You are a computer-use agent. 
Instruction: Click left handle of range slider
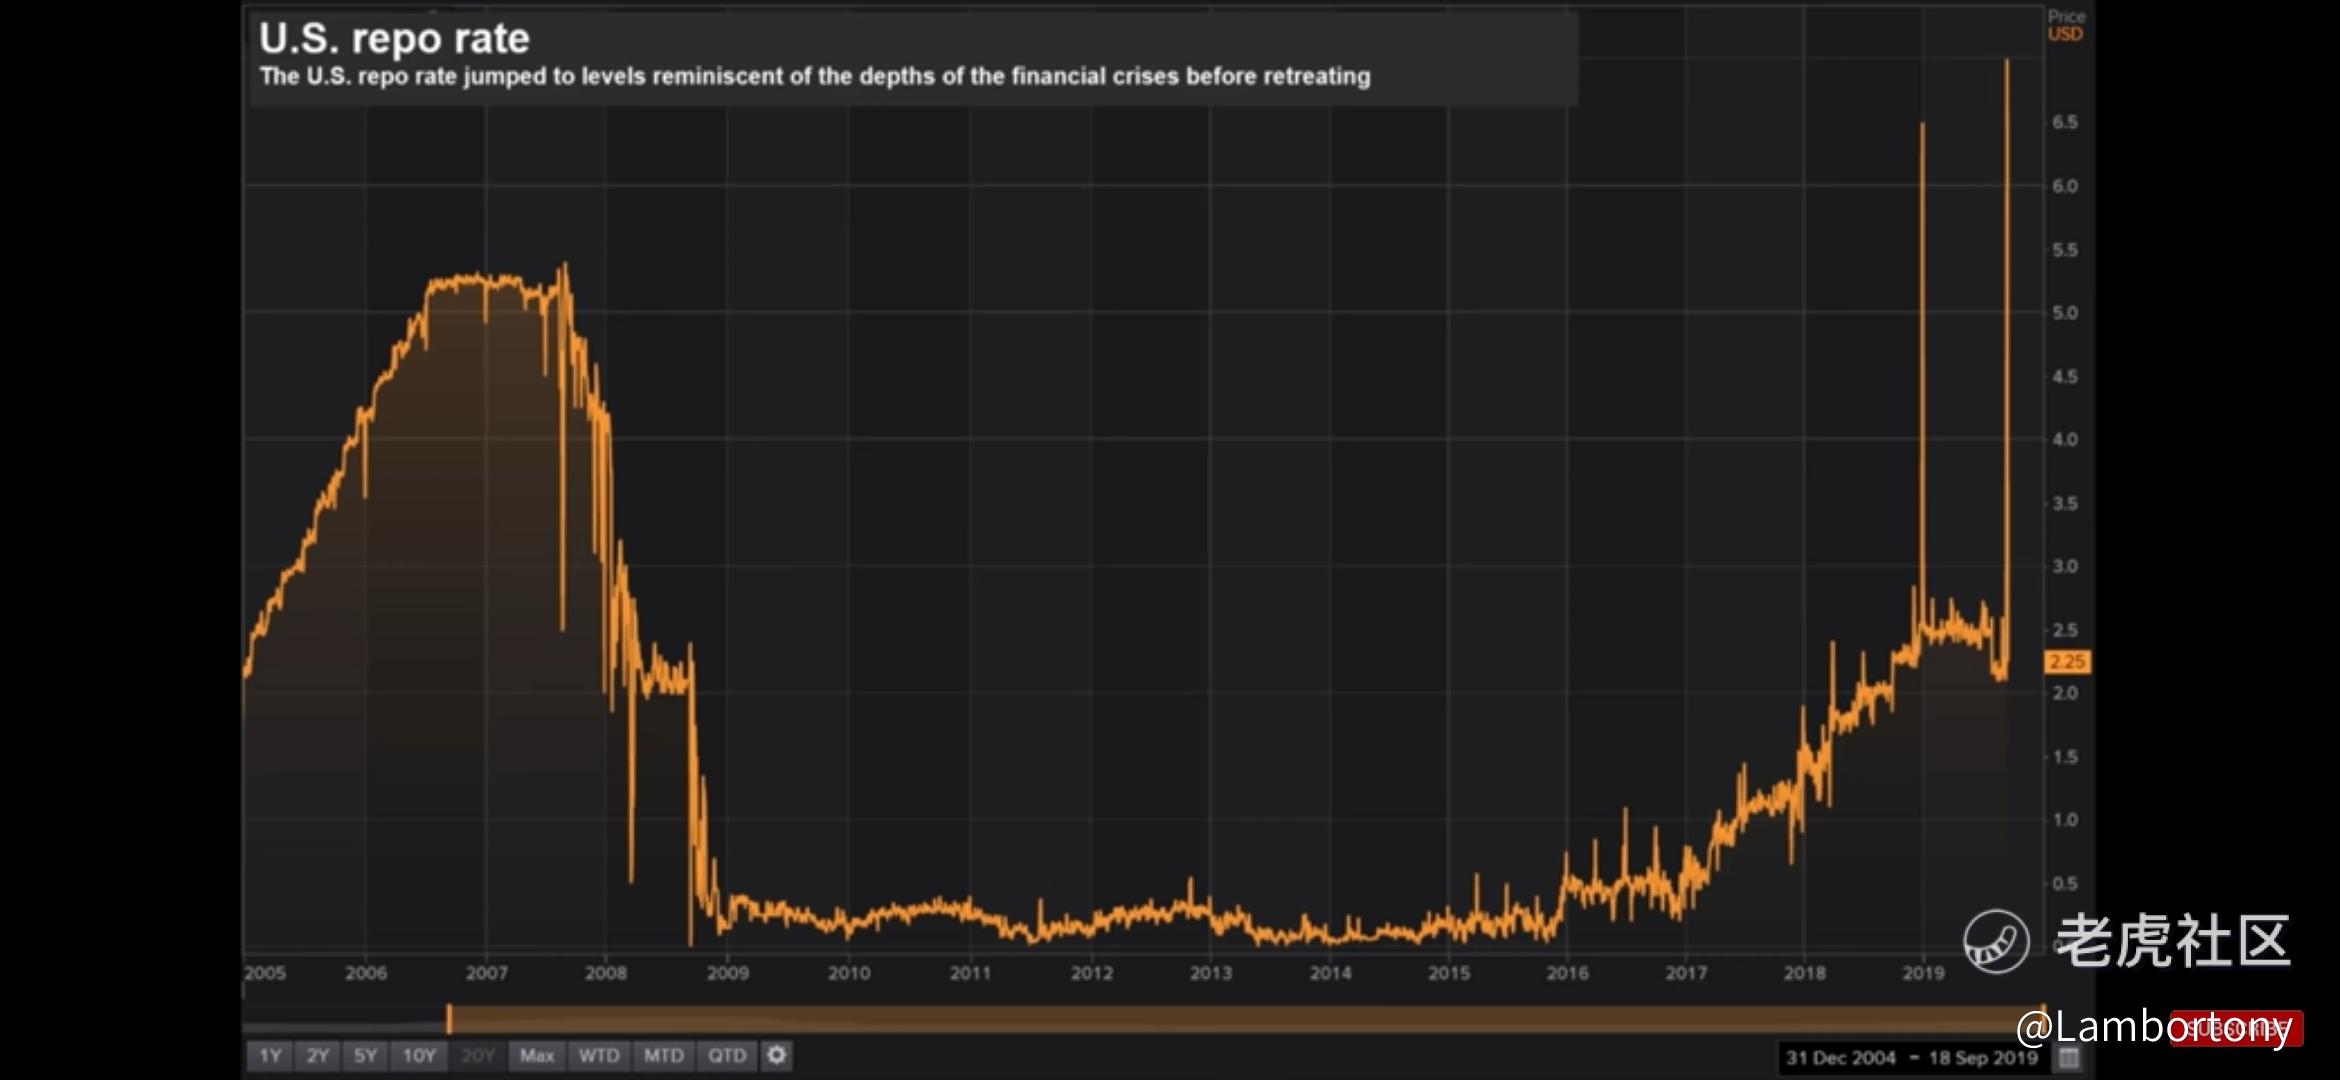449,1018
